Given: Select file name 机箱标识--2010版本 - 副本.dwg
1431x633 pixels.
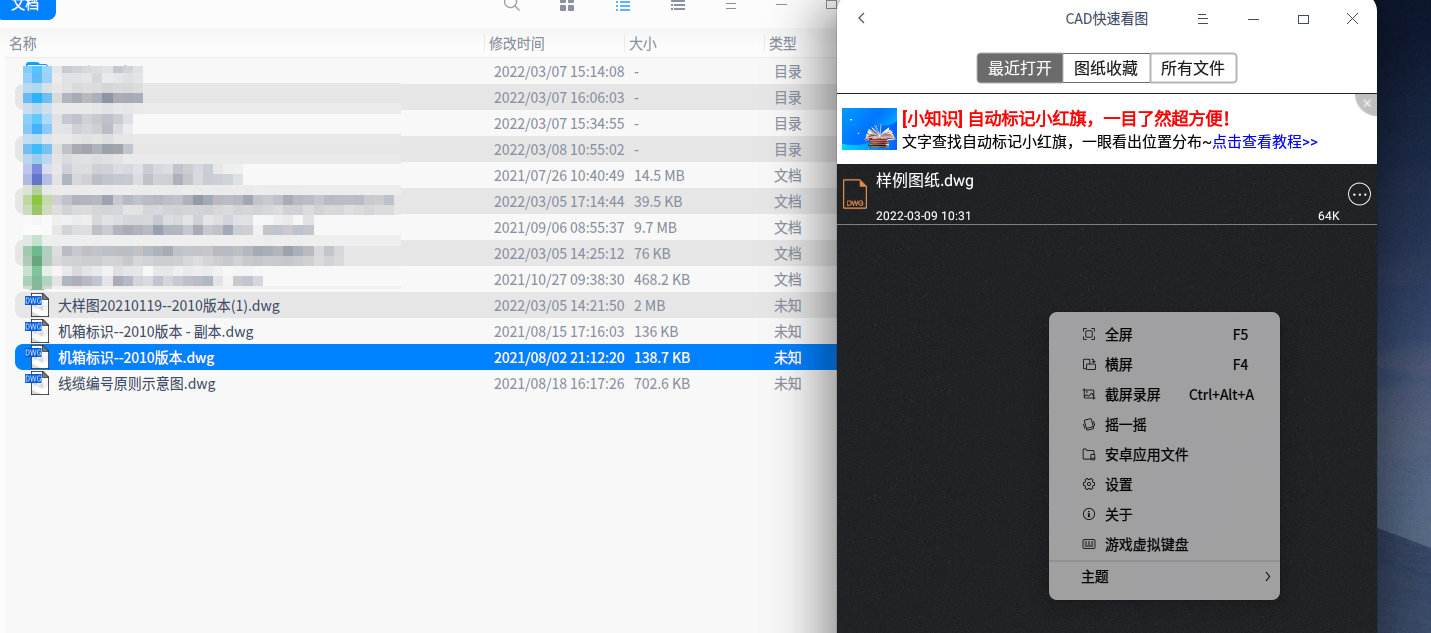Looking at the screenshot, I should pos(156,331).
